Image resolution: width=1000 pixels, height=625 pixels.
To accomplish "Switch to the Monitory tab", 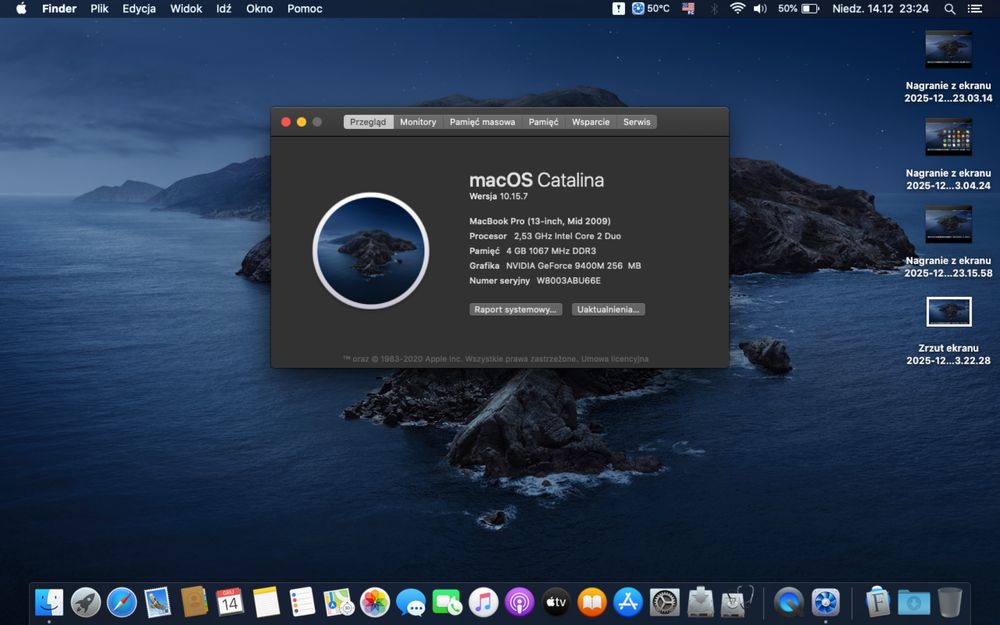I will click(418, 122).
